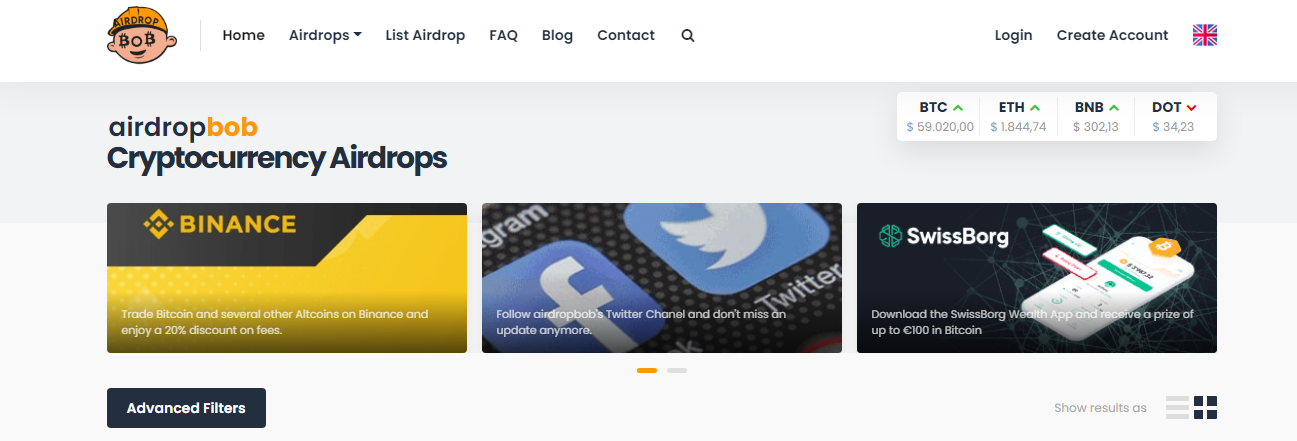This screenshot has width=1297, height=441.
Task: Click the DOT price ticker
Action: 1173,116
